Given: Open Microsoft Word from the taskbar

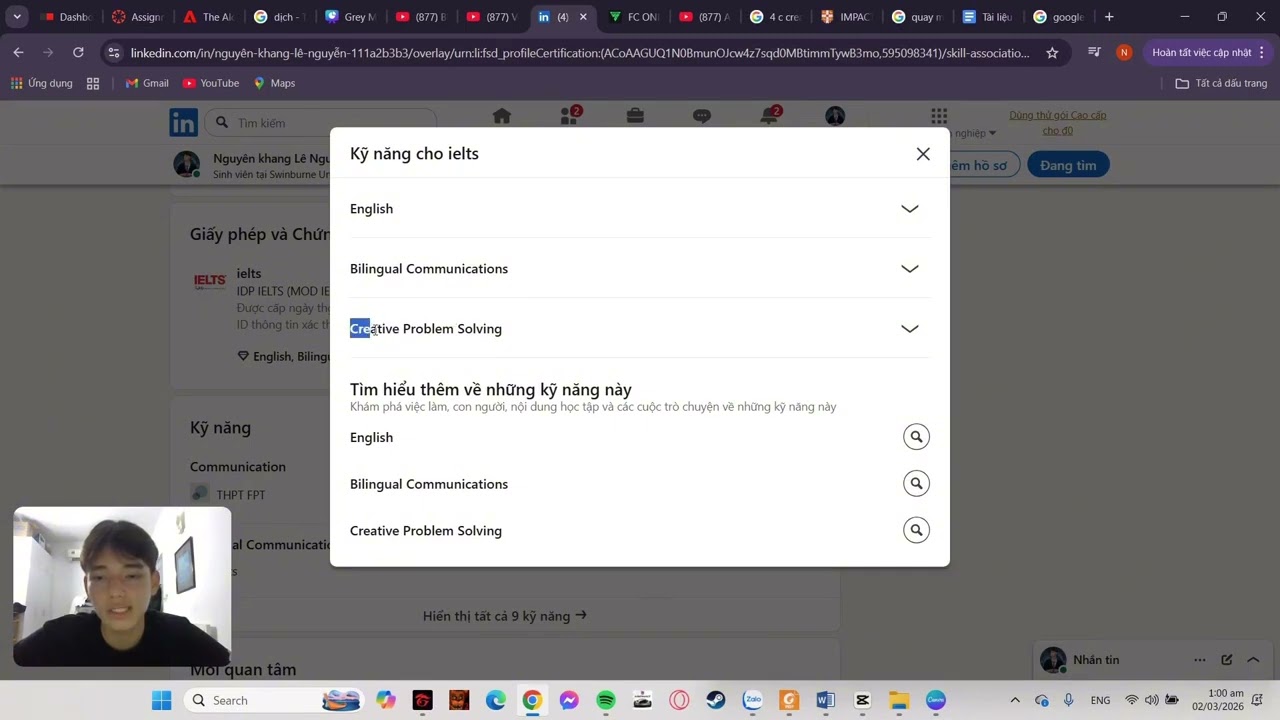Looking at the screenshot, I should coord(825,700).
